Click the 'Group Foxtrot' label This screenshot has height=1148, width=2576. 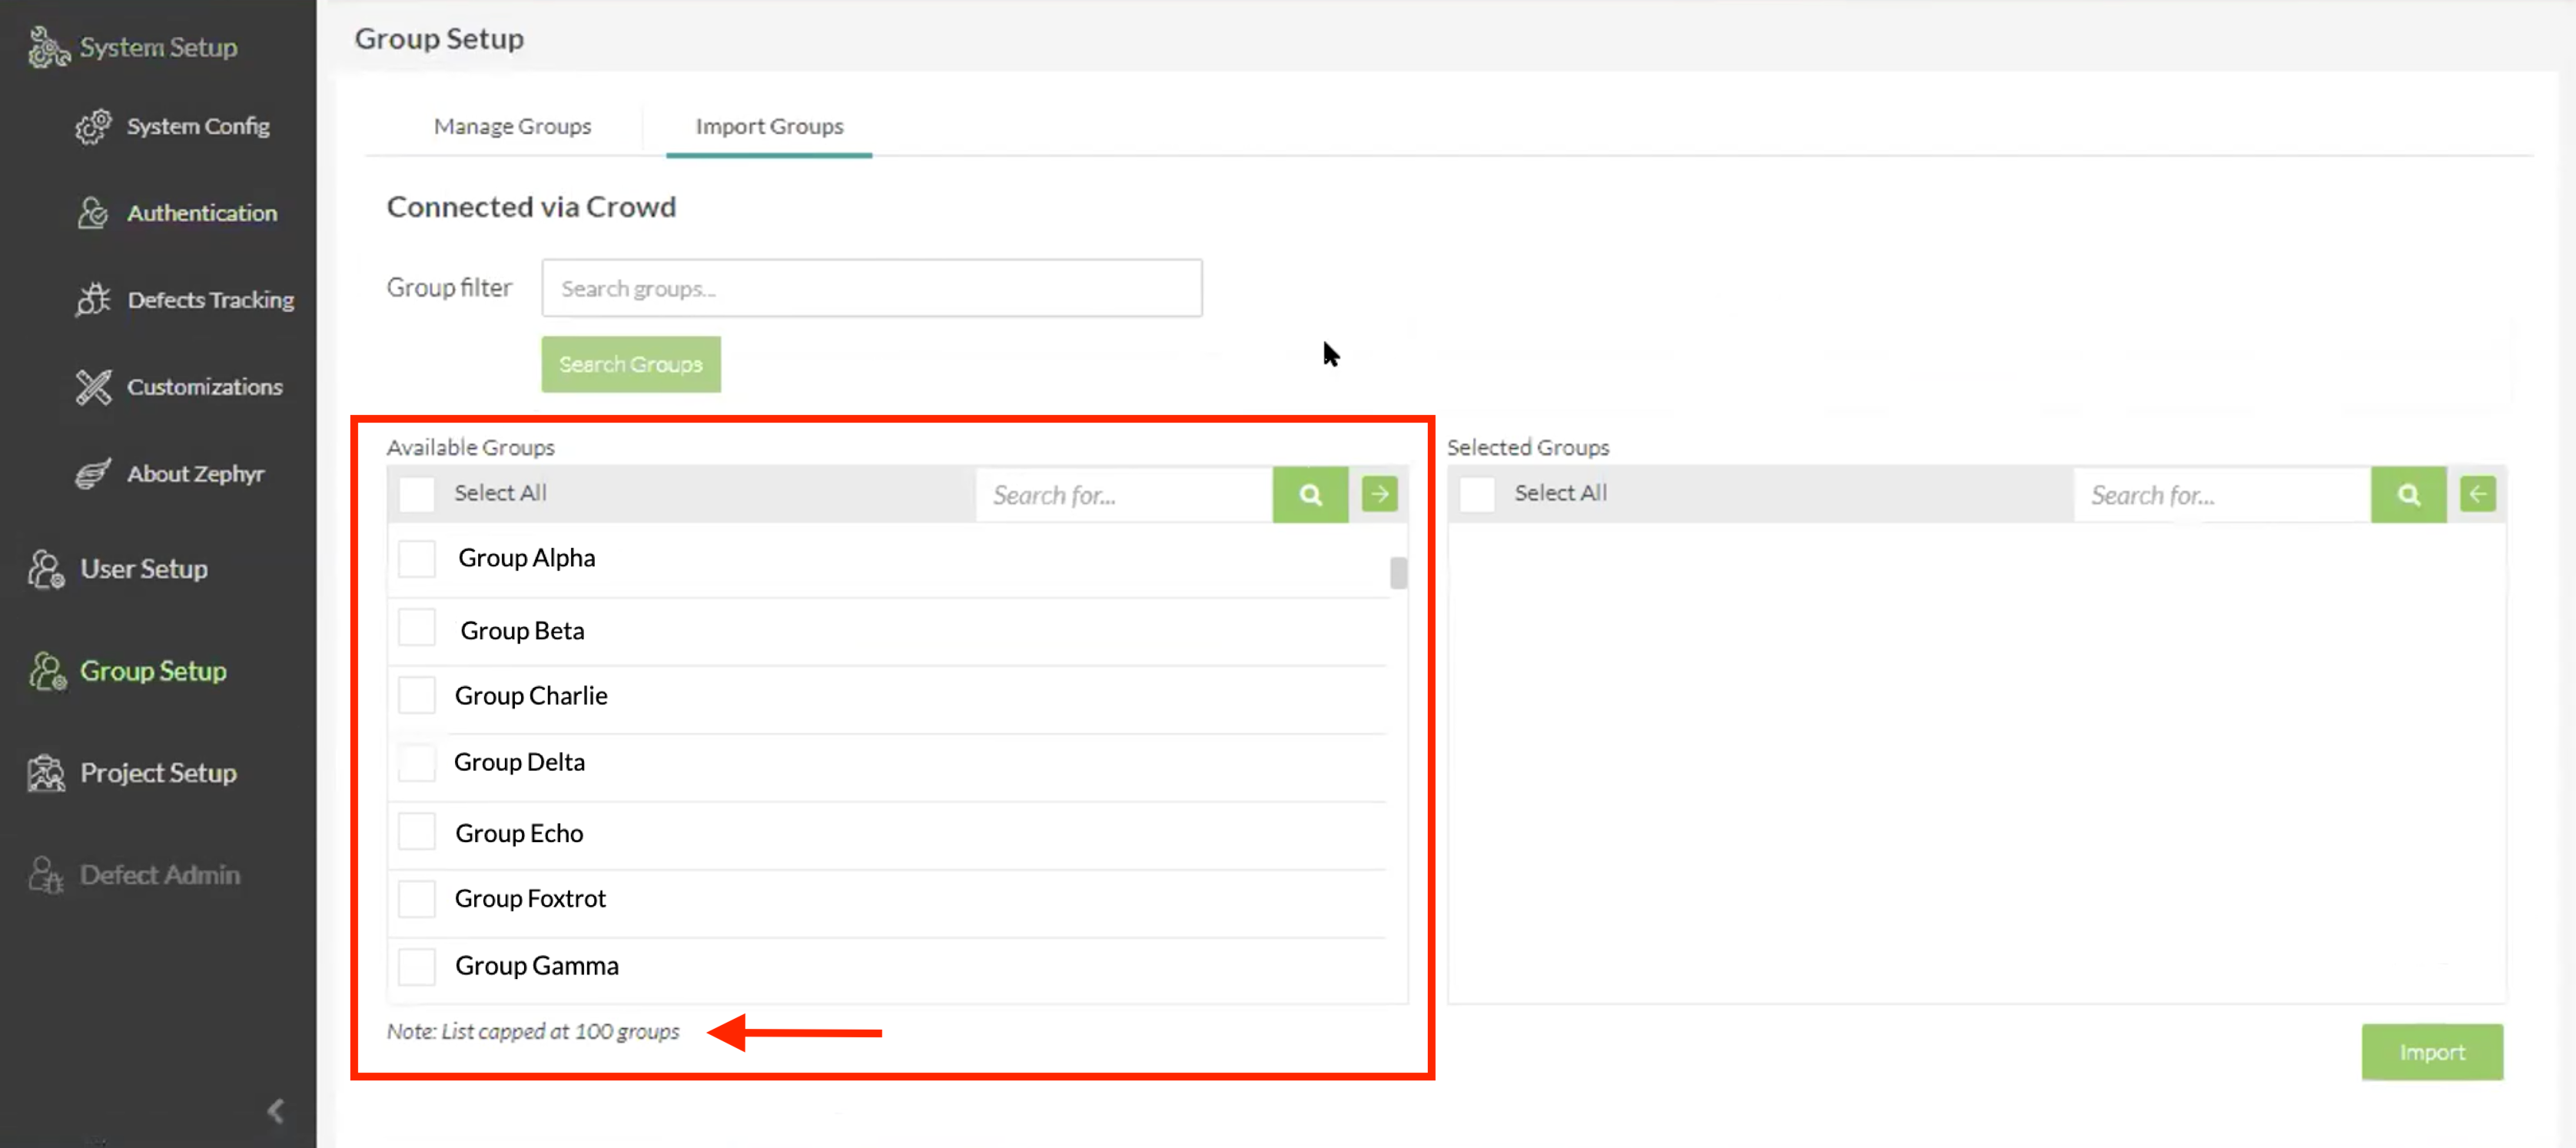[x=530, y=898]
